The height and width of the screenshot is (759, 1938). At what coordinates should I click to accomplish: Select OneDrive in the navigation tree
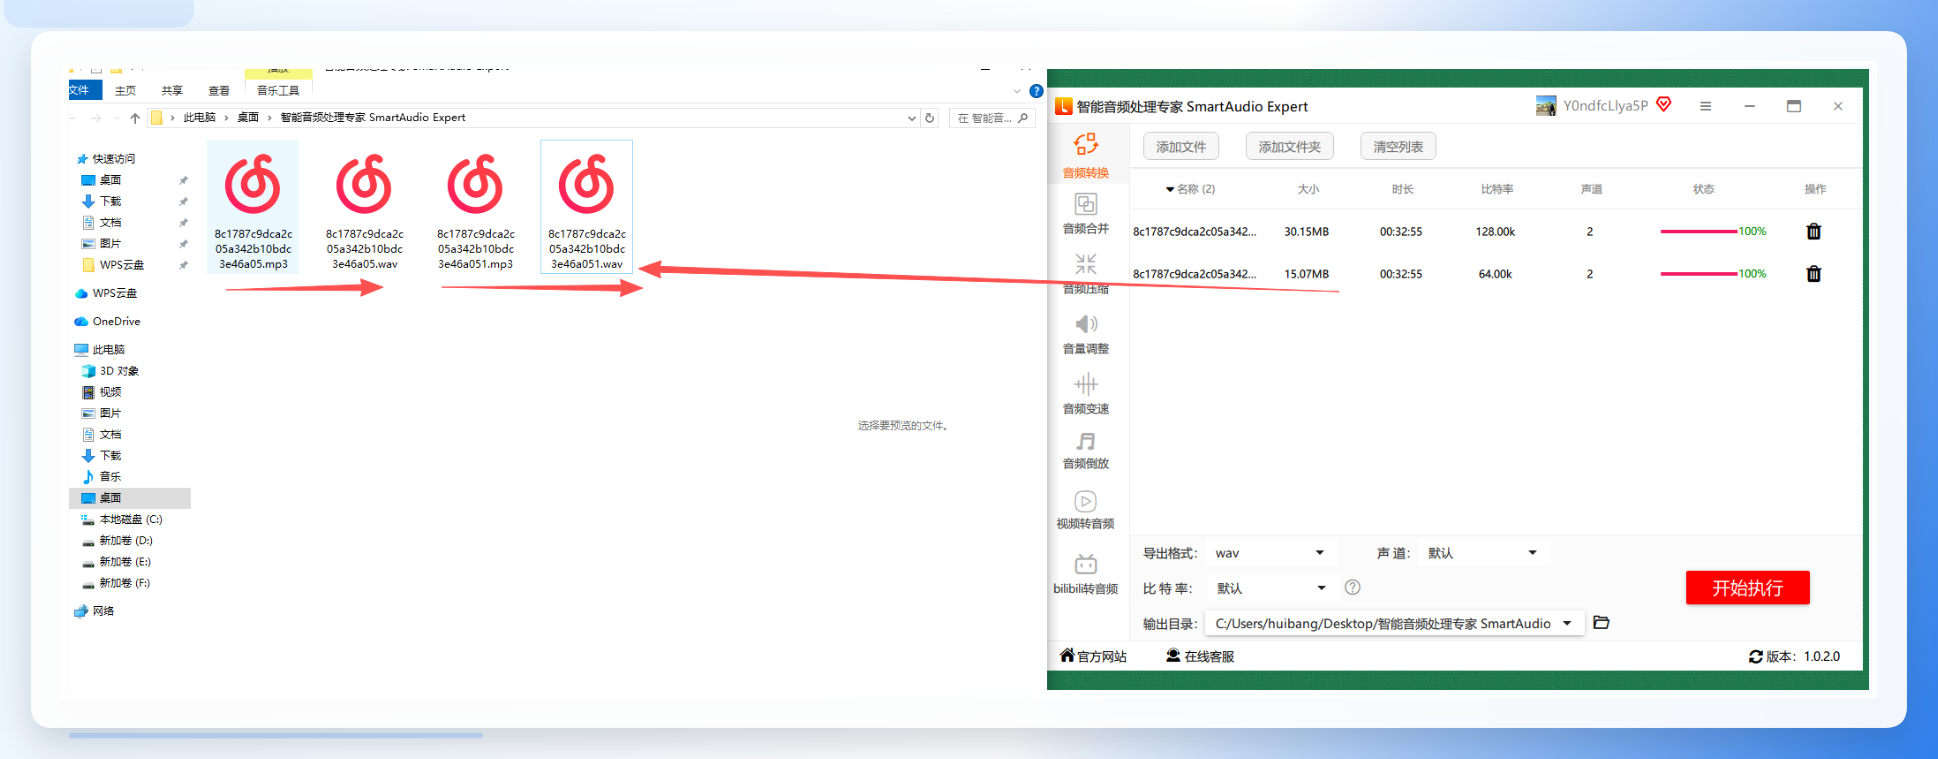coord(108,322)
